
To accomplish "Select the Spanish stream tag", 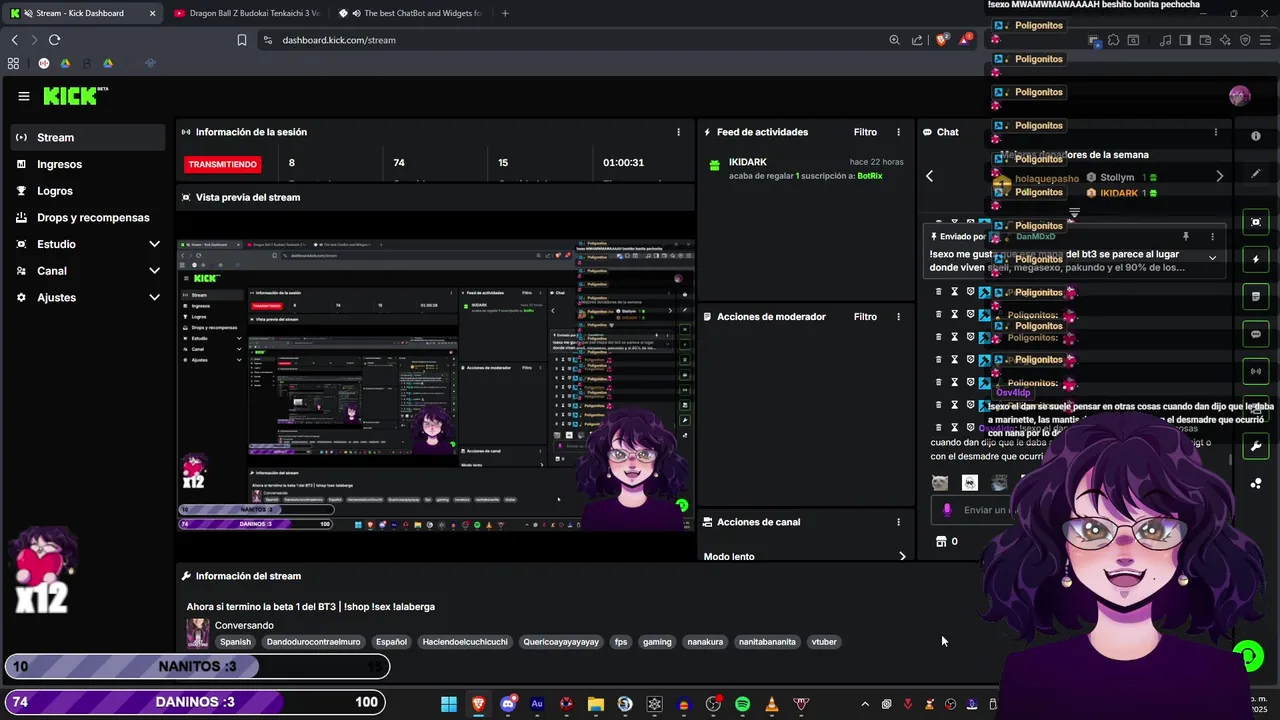I will pos(235,642).
